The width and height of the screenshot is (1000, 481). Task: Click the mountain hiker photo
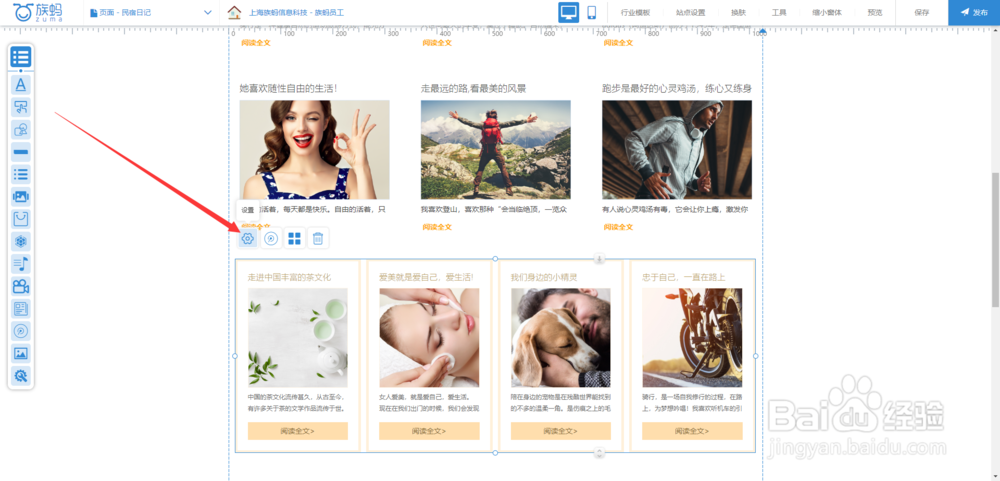(496, 150)
